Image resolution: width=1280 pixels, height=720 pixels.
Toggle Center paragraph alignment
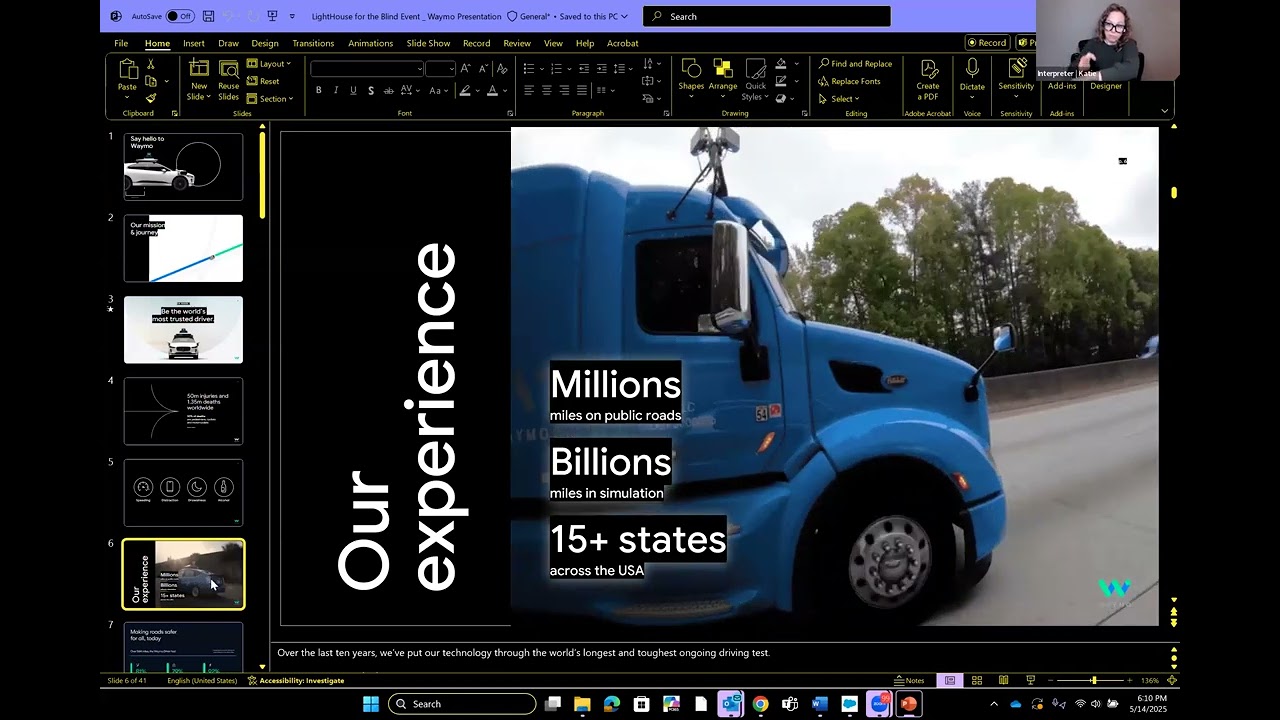[x=547, y=90]
